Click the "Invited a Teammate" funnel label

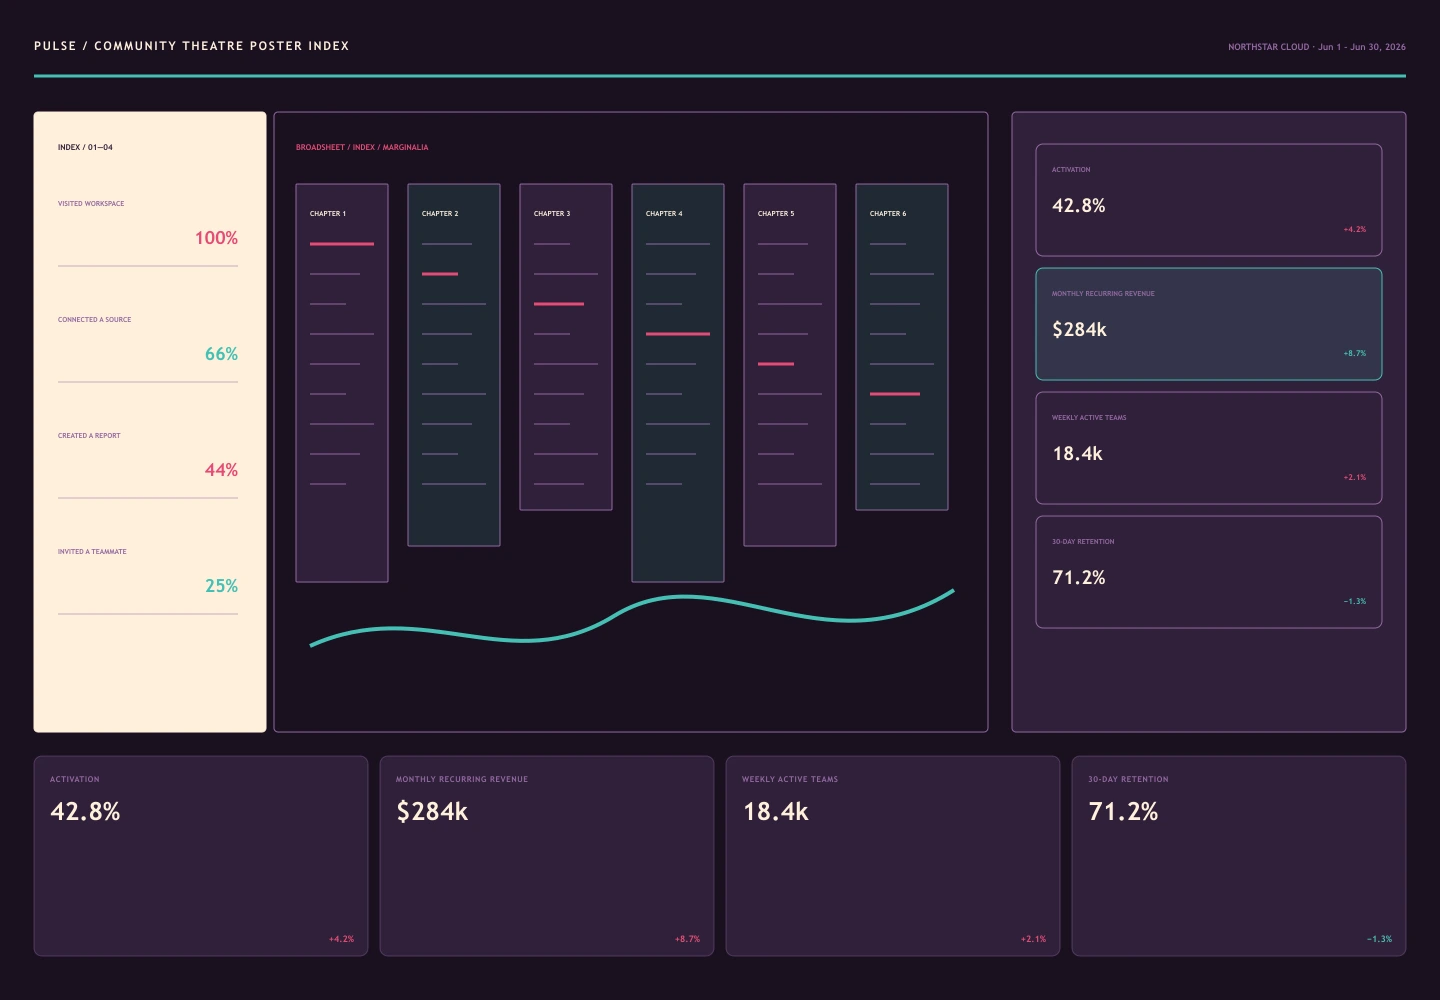point(92,552)
